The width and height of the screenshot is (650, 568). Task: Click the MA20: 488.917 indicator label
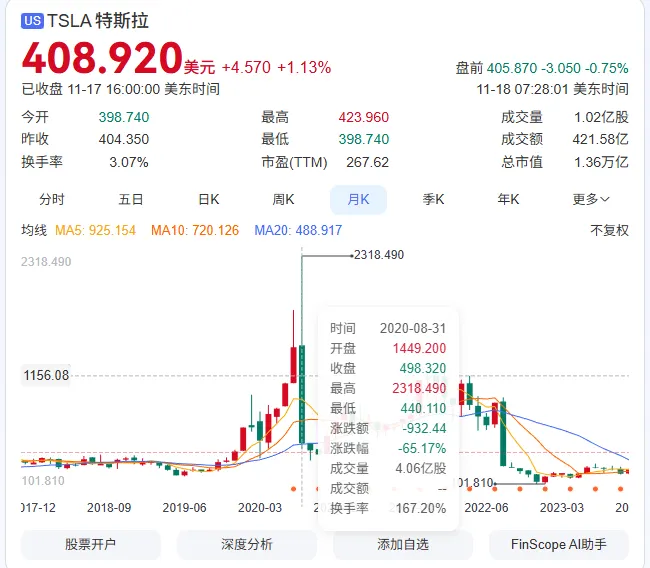[x=298, y=230]
